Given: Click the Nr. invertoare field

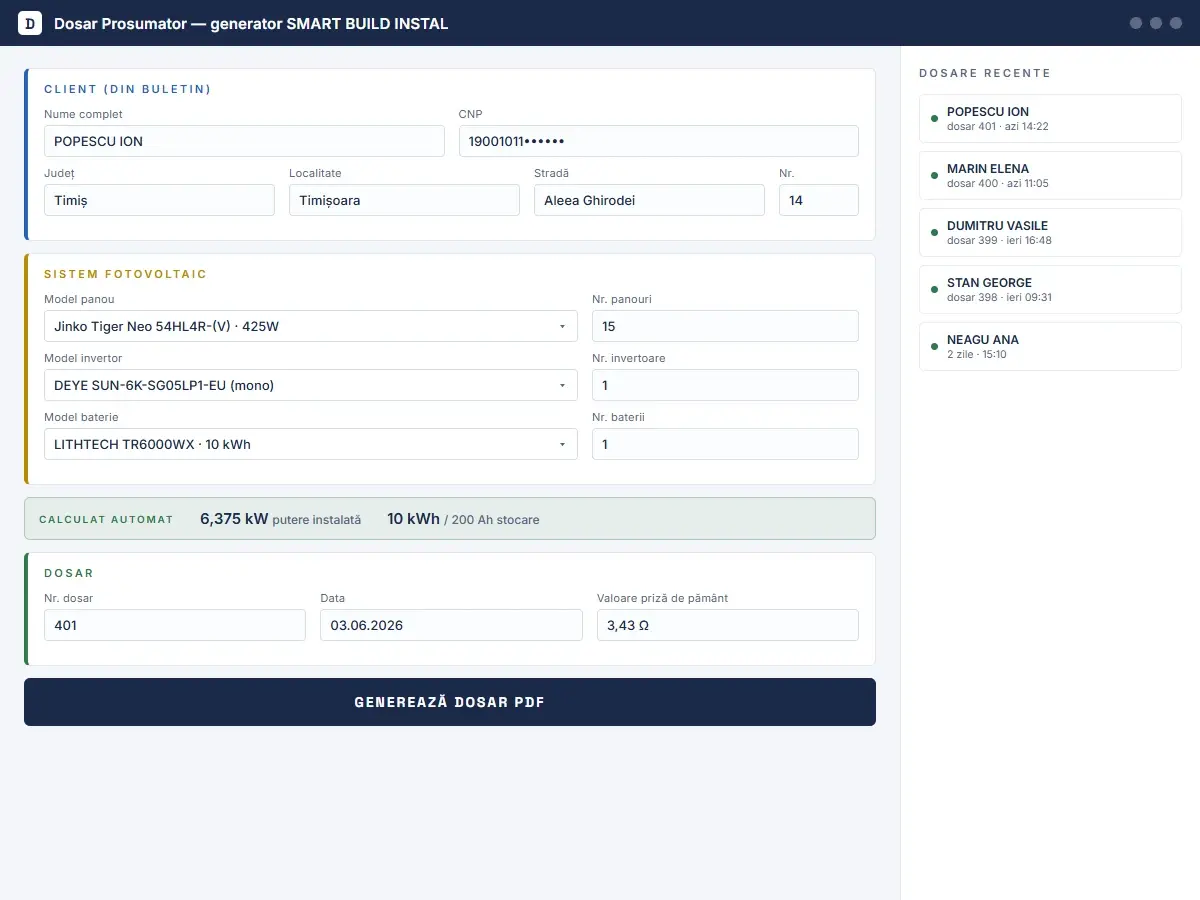Looking at the screenshot, I should 725,385.
